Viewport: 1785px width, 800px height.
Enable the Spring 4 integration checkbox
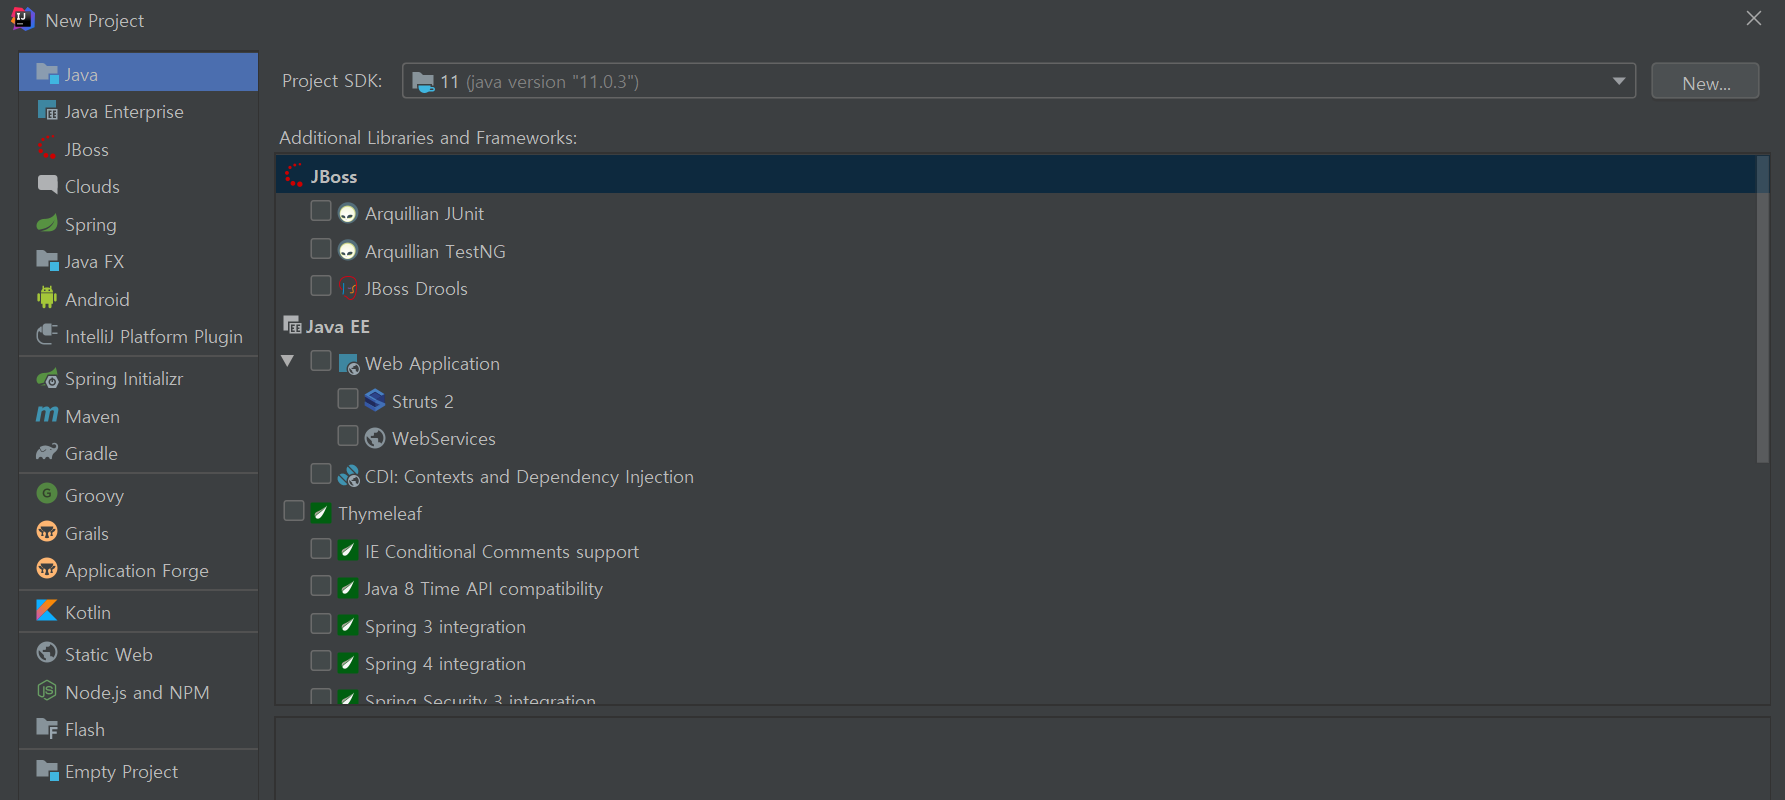(x=321, y=661)
